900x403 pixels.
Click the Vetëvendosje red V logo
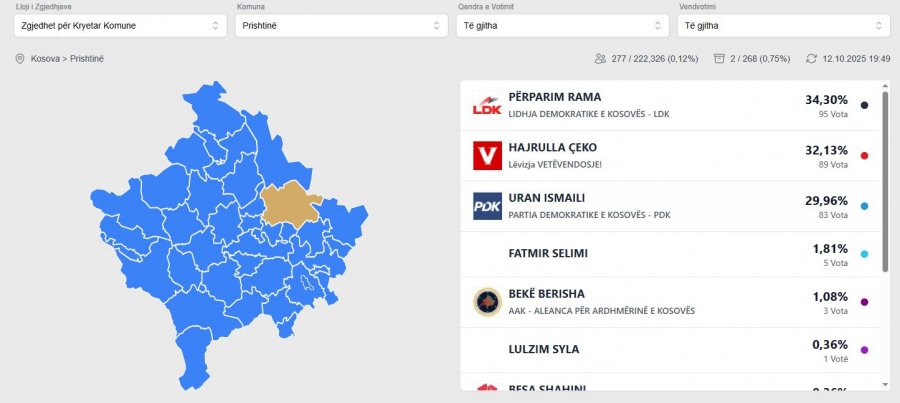(487, 156)
